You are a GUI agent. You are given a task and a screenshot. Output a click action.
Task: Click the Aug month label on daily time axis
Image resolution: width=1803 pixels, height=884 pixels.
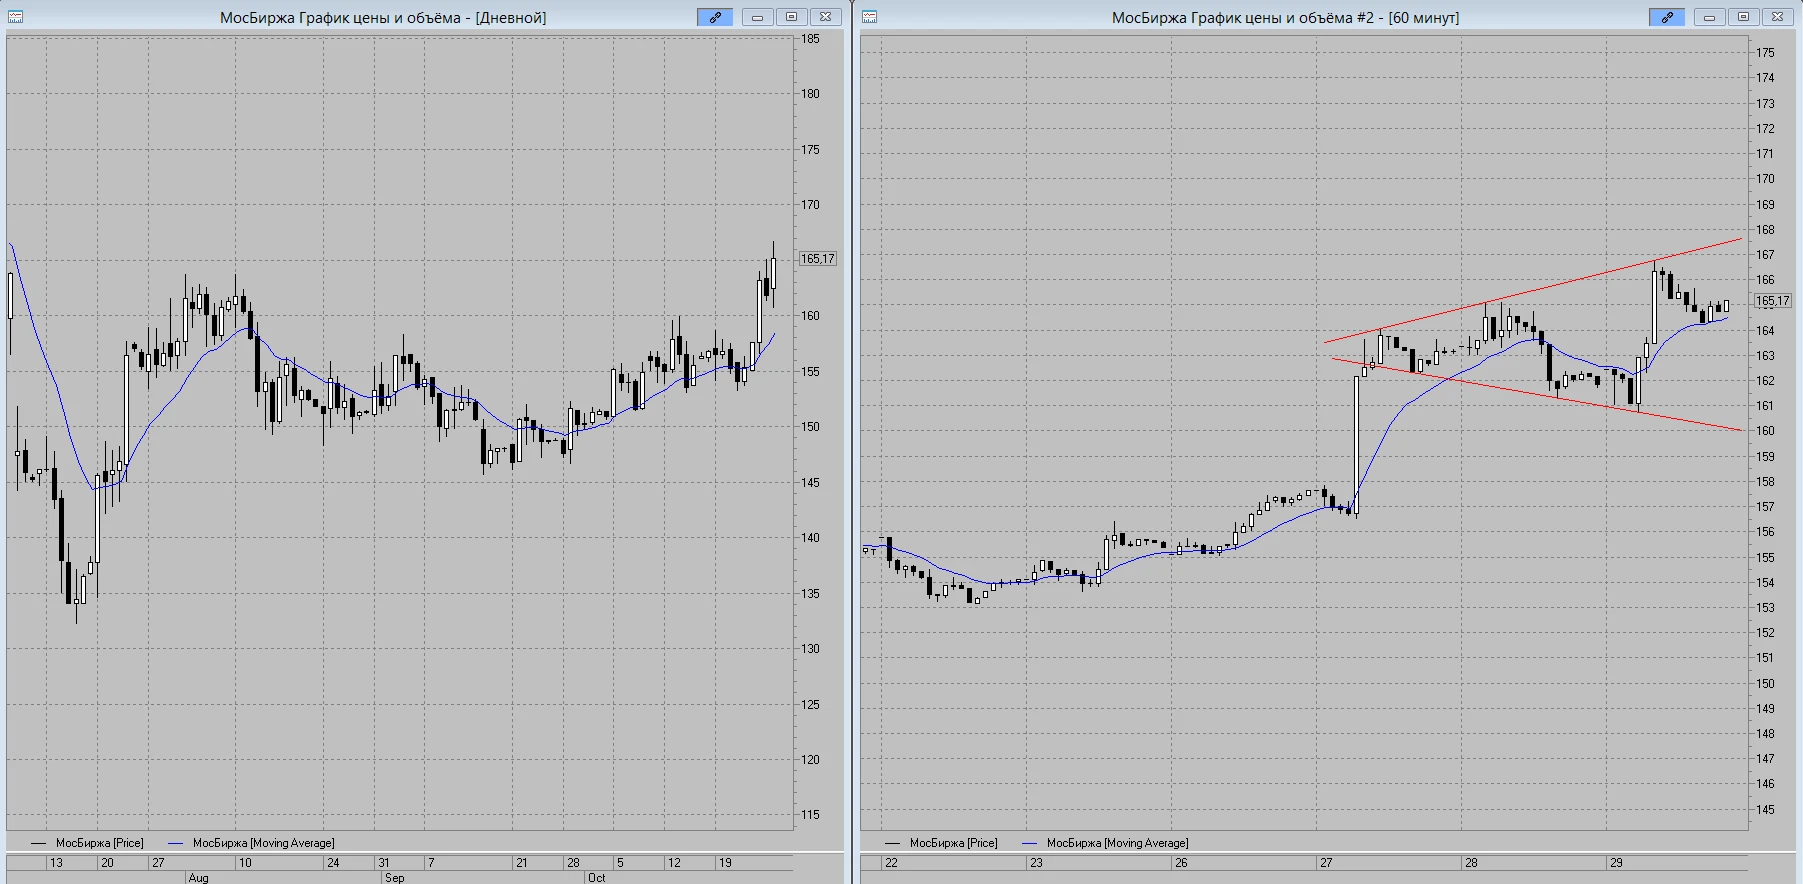pos(198,878)
